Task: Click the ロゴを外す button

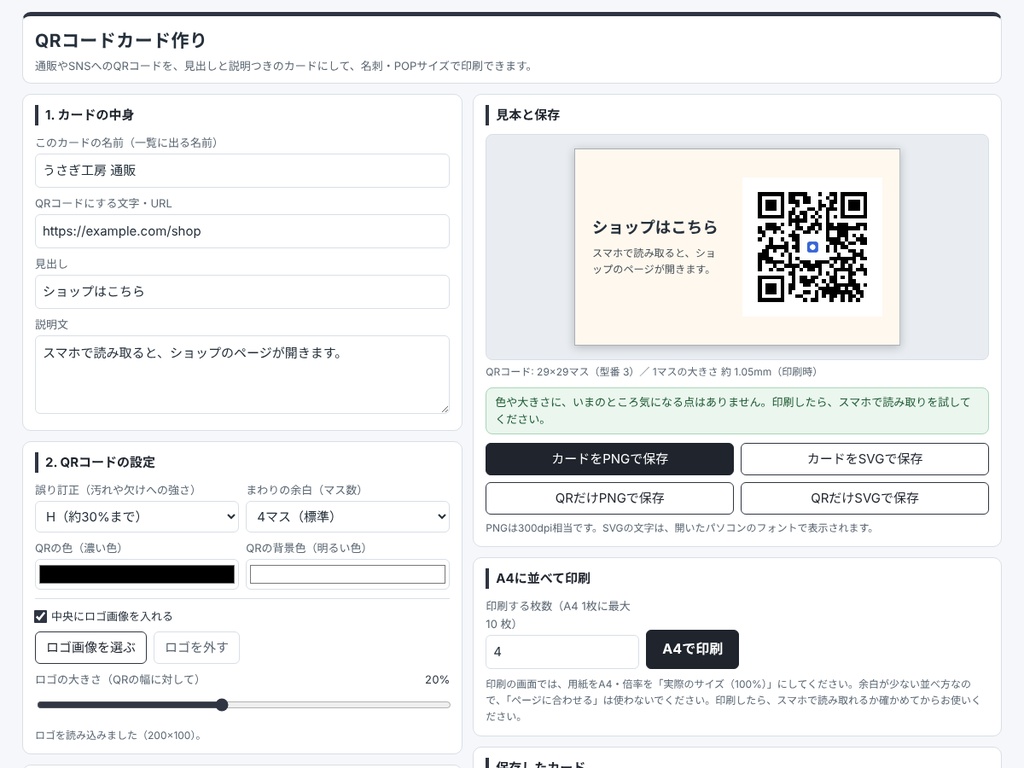Action: tap(197, 647)
